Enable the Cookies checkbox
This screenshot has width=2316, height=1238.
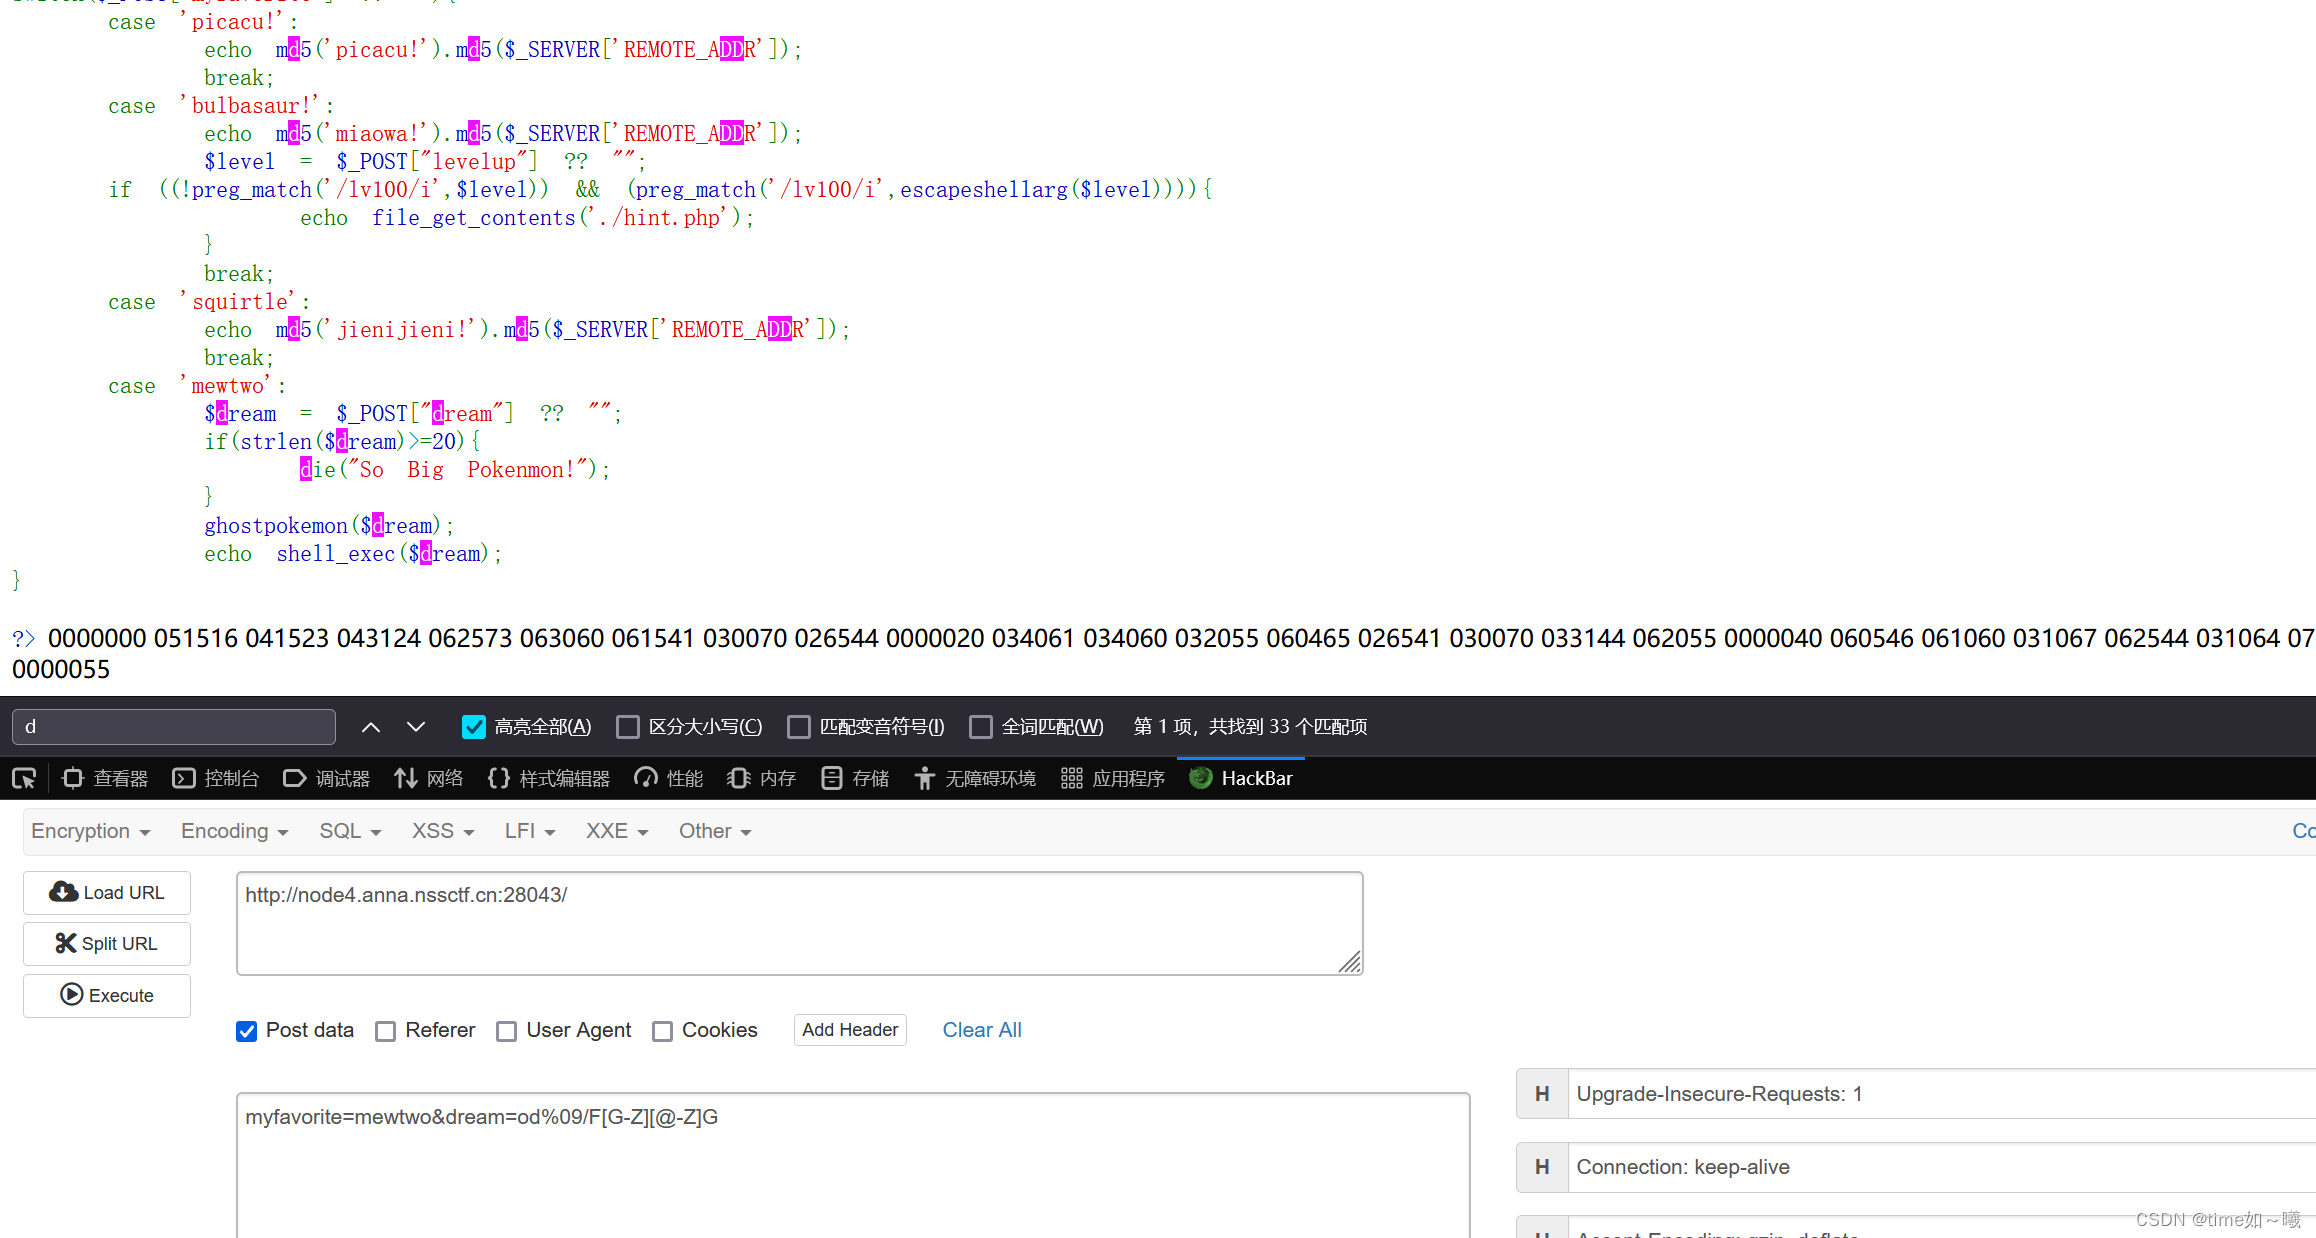coord(662,1031)
